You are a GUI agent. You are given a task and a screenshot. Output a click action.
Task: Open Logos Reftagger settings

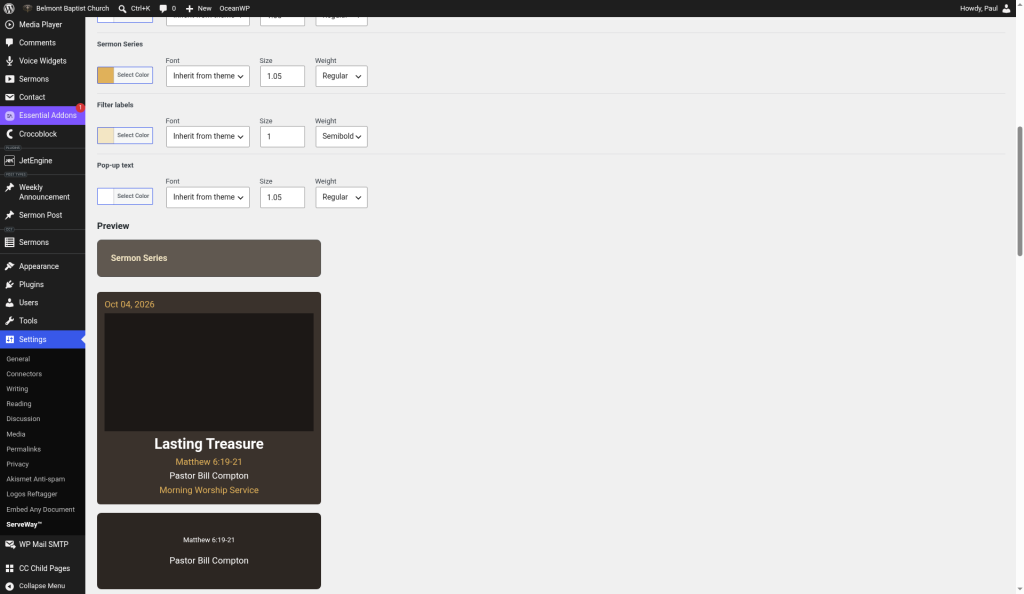click(32, 494)
